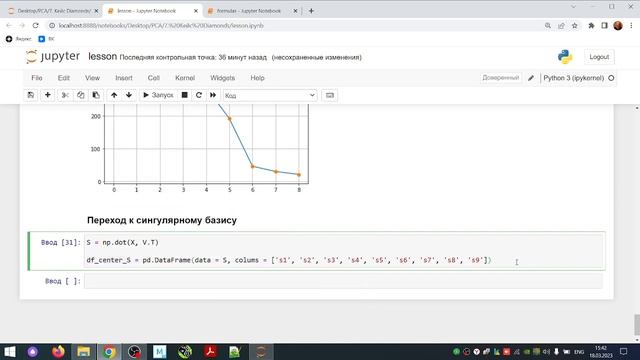The image size is (640, 360).
Task: Restart the kernel with the circular arrow icon
Action: click(199, 95)
